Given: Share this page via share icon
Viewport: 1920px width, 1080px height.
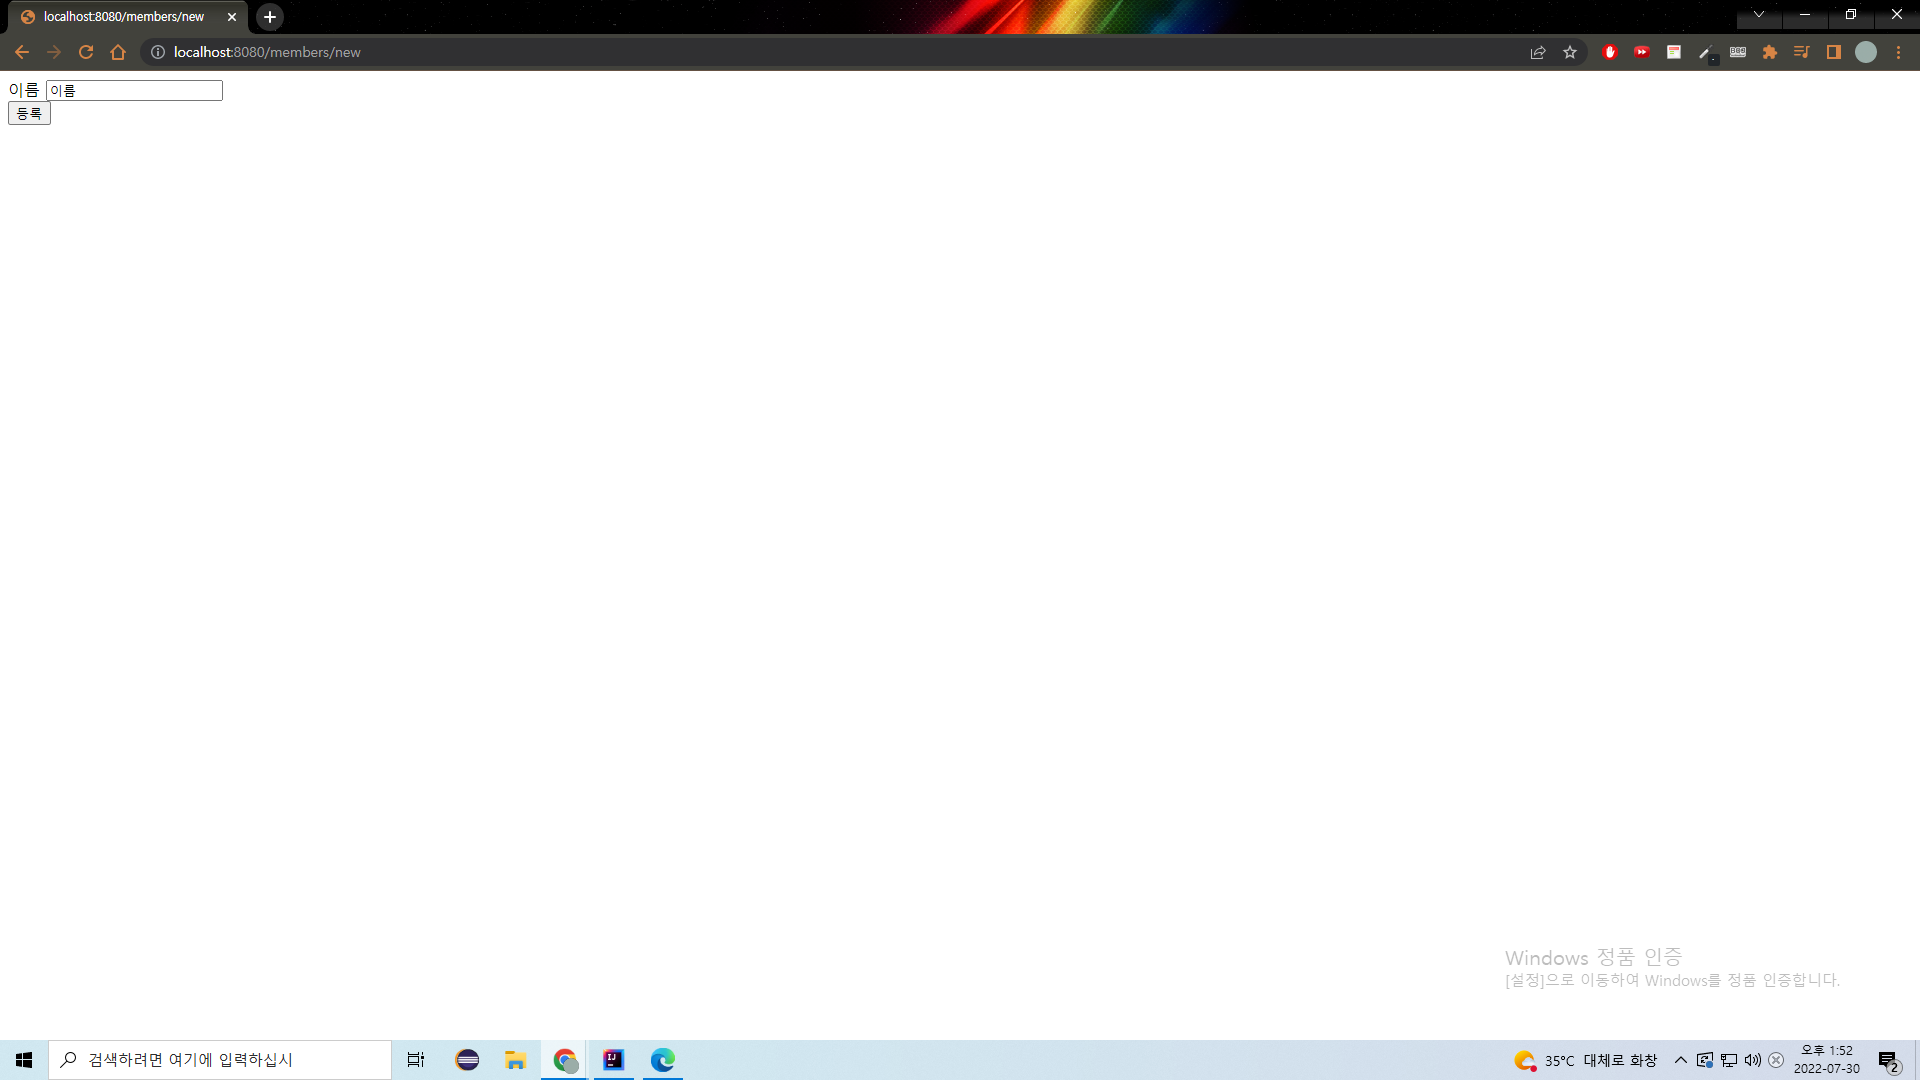Looking at the screenshot, I should pos(1538,52).
